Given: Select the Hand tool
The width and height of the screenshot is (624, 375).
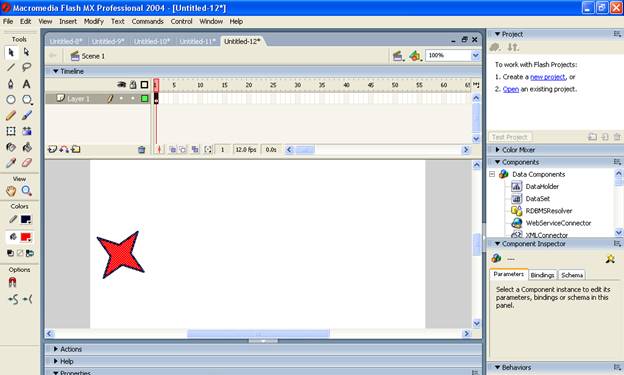Looking at the screenshot, I should tap(11, 191).
